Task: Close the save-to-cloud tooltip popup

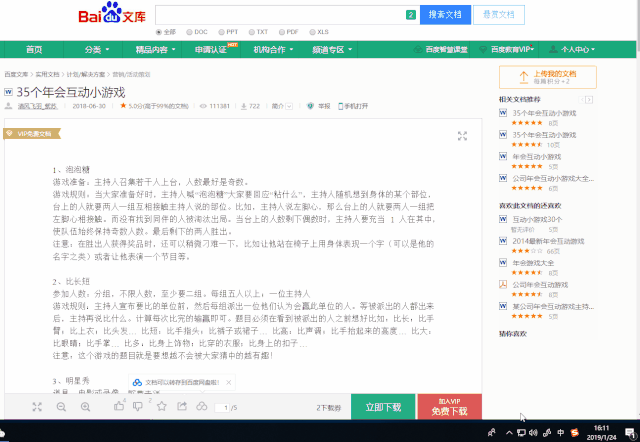Action: pyautogui.click(x=229, y=382)
